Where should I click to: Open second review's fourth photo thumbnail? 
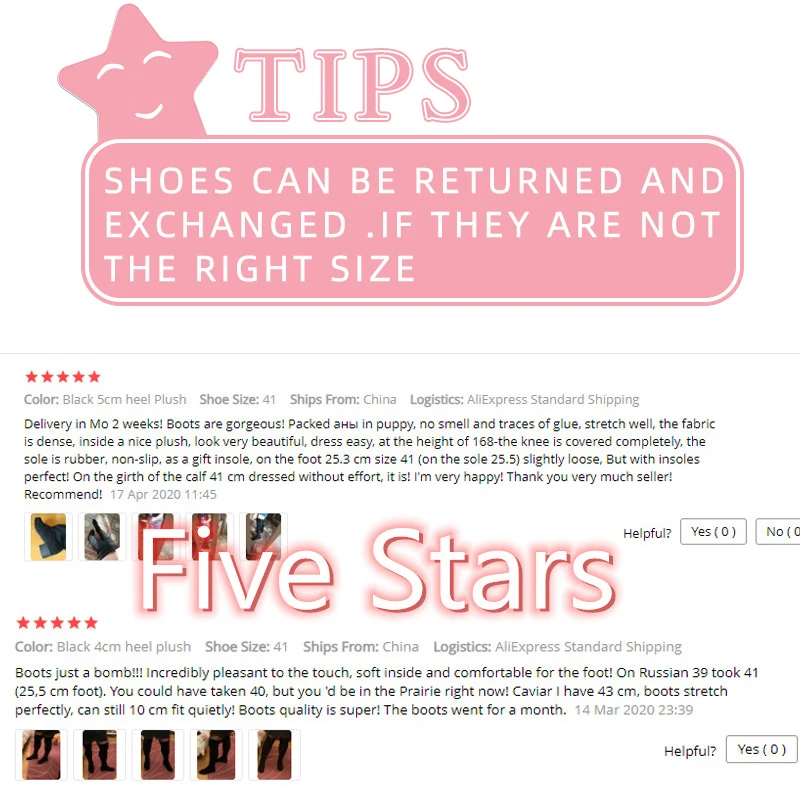point(216,755)
